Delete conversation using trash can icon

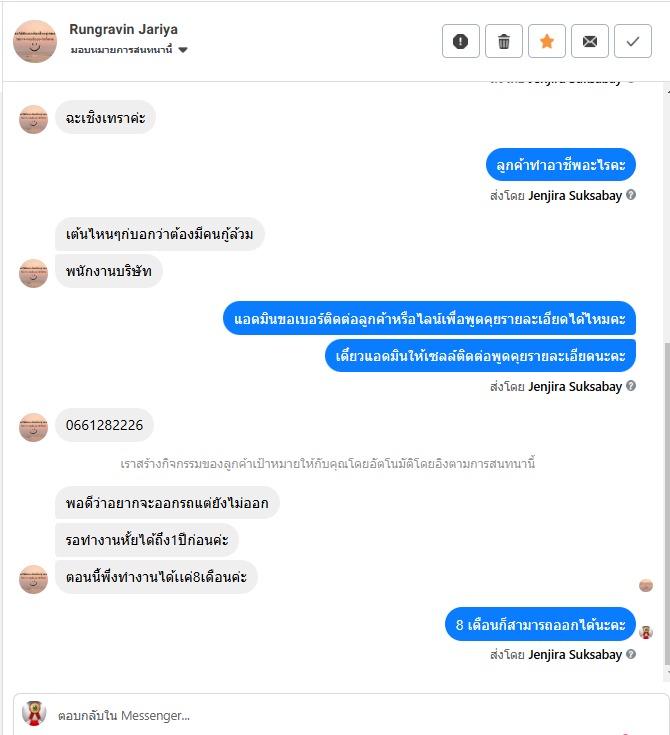504,41
